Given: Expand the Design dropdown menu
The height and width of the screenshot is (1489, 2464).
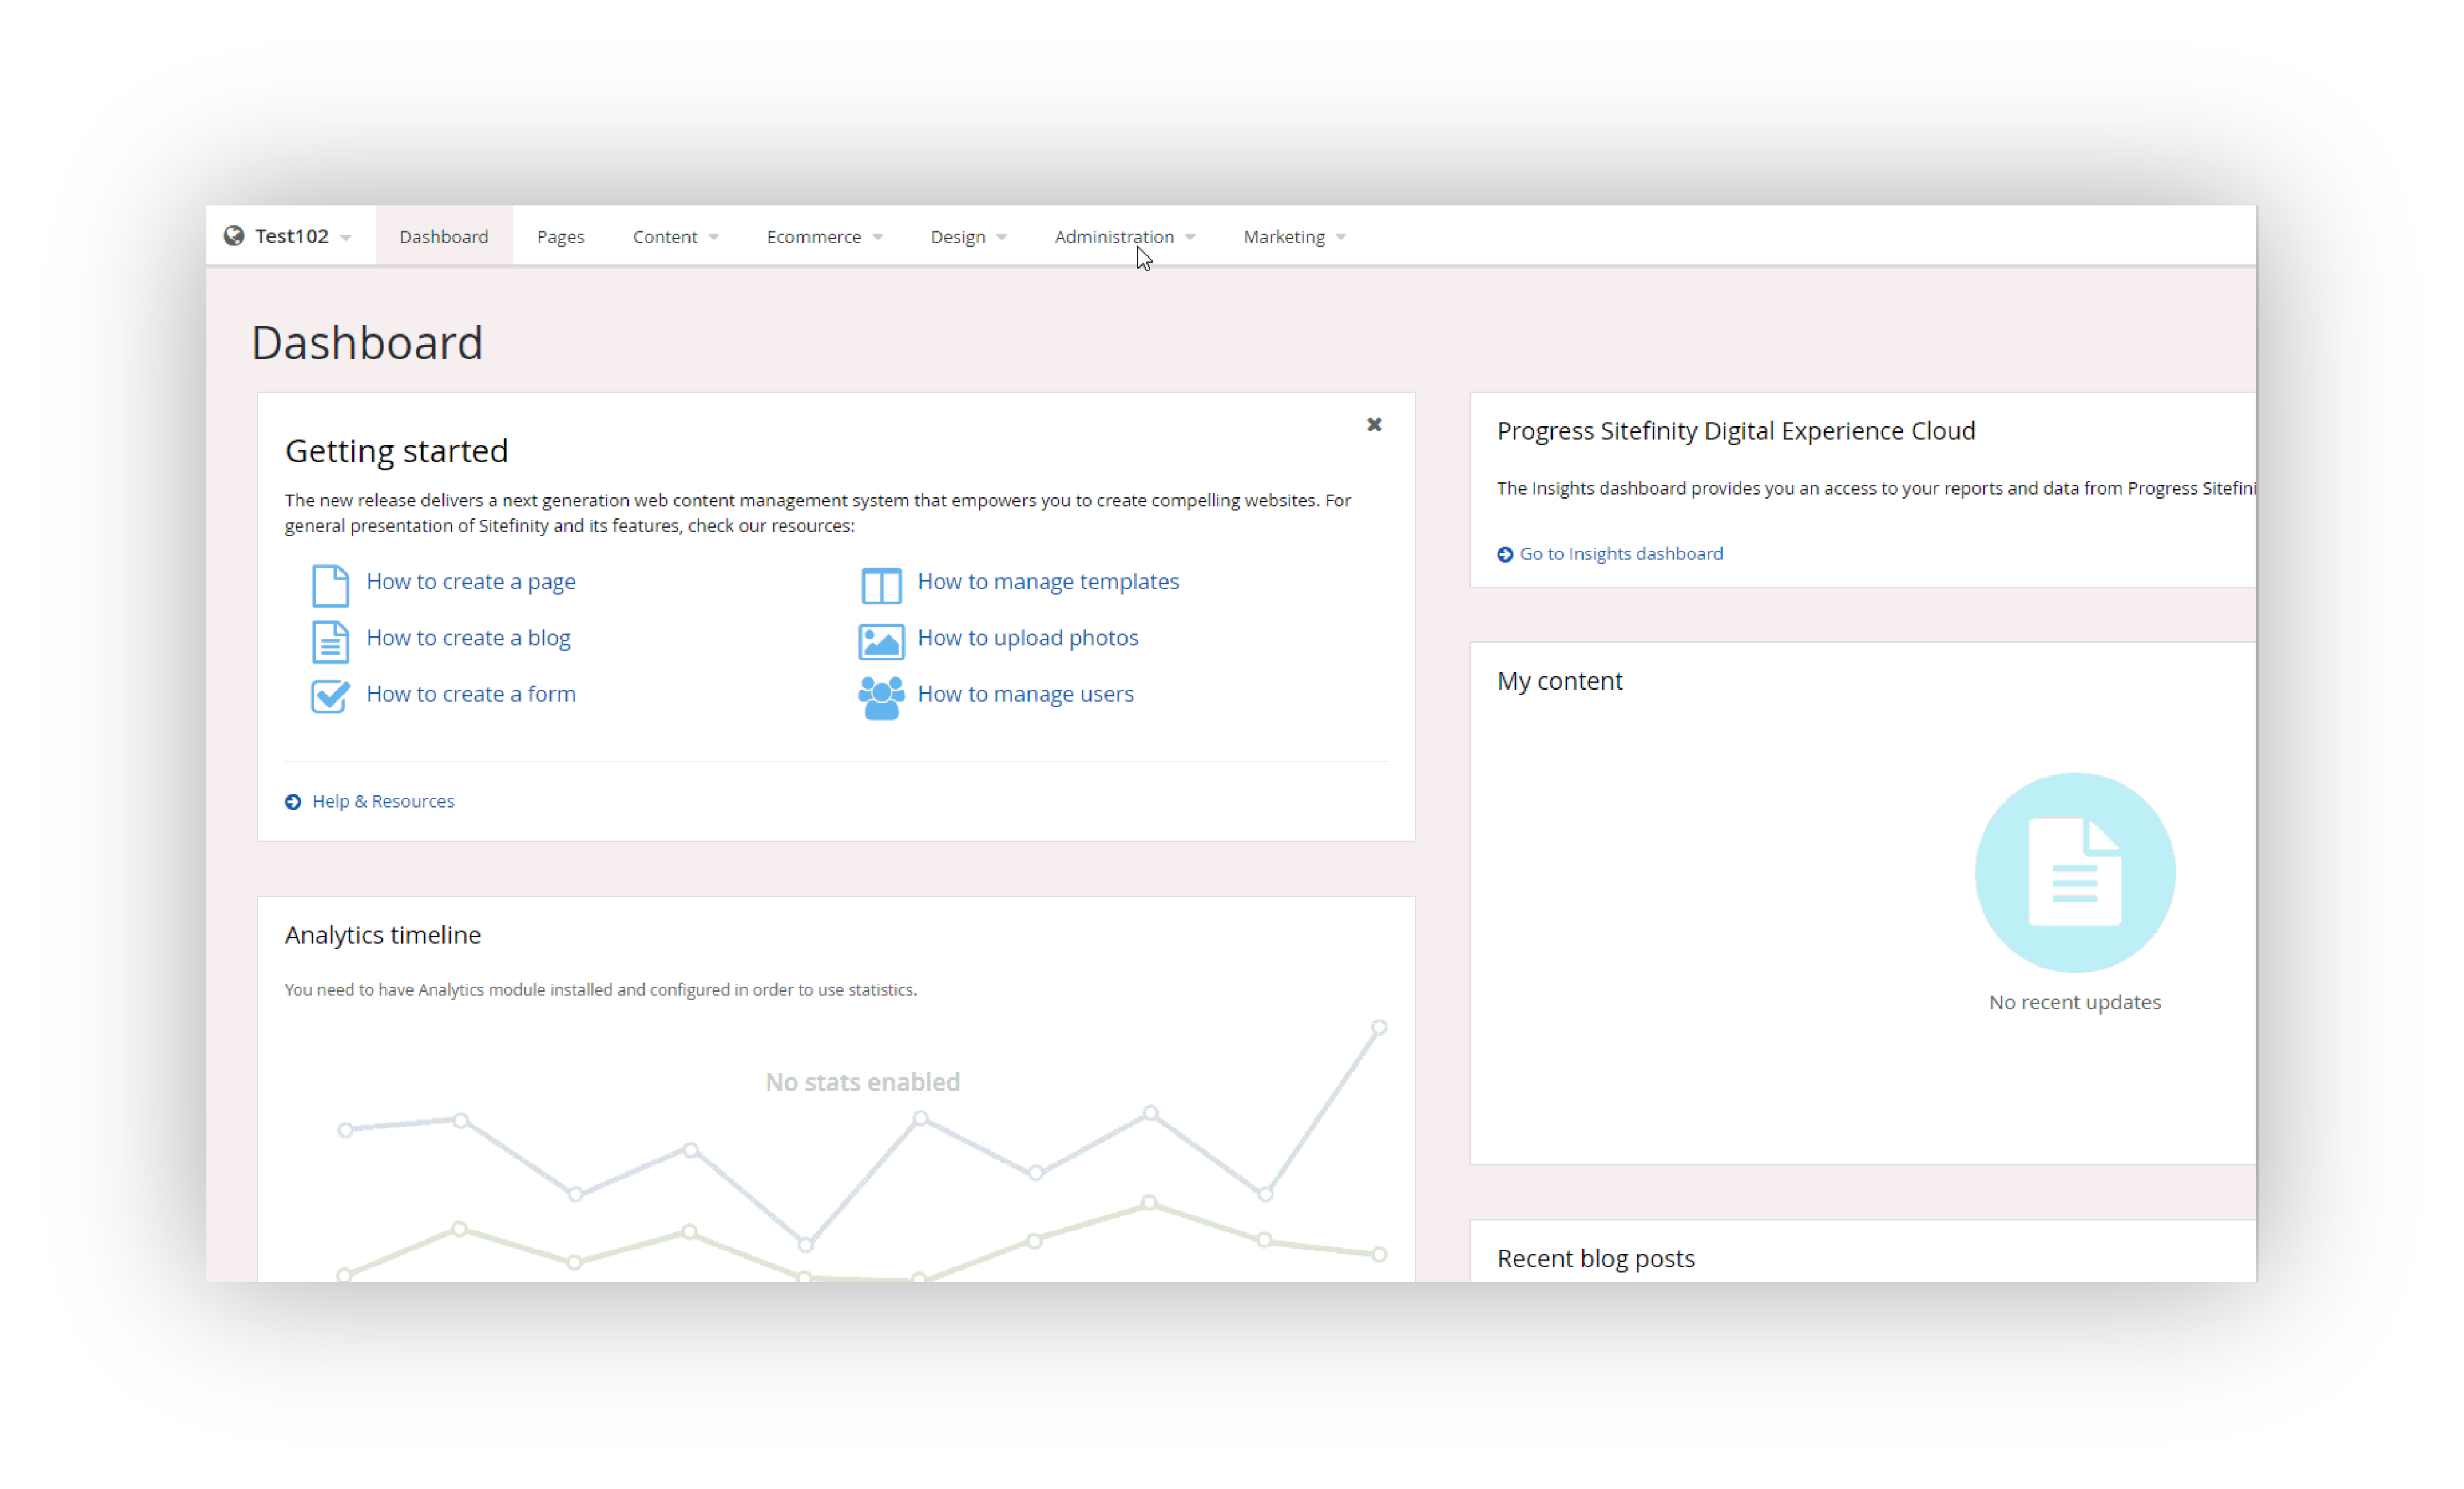Looking at the screenshot, I should (966, 236).
